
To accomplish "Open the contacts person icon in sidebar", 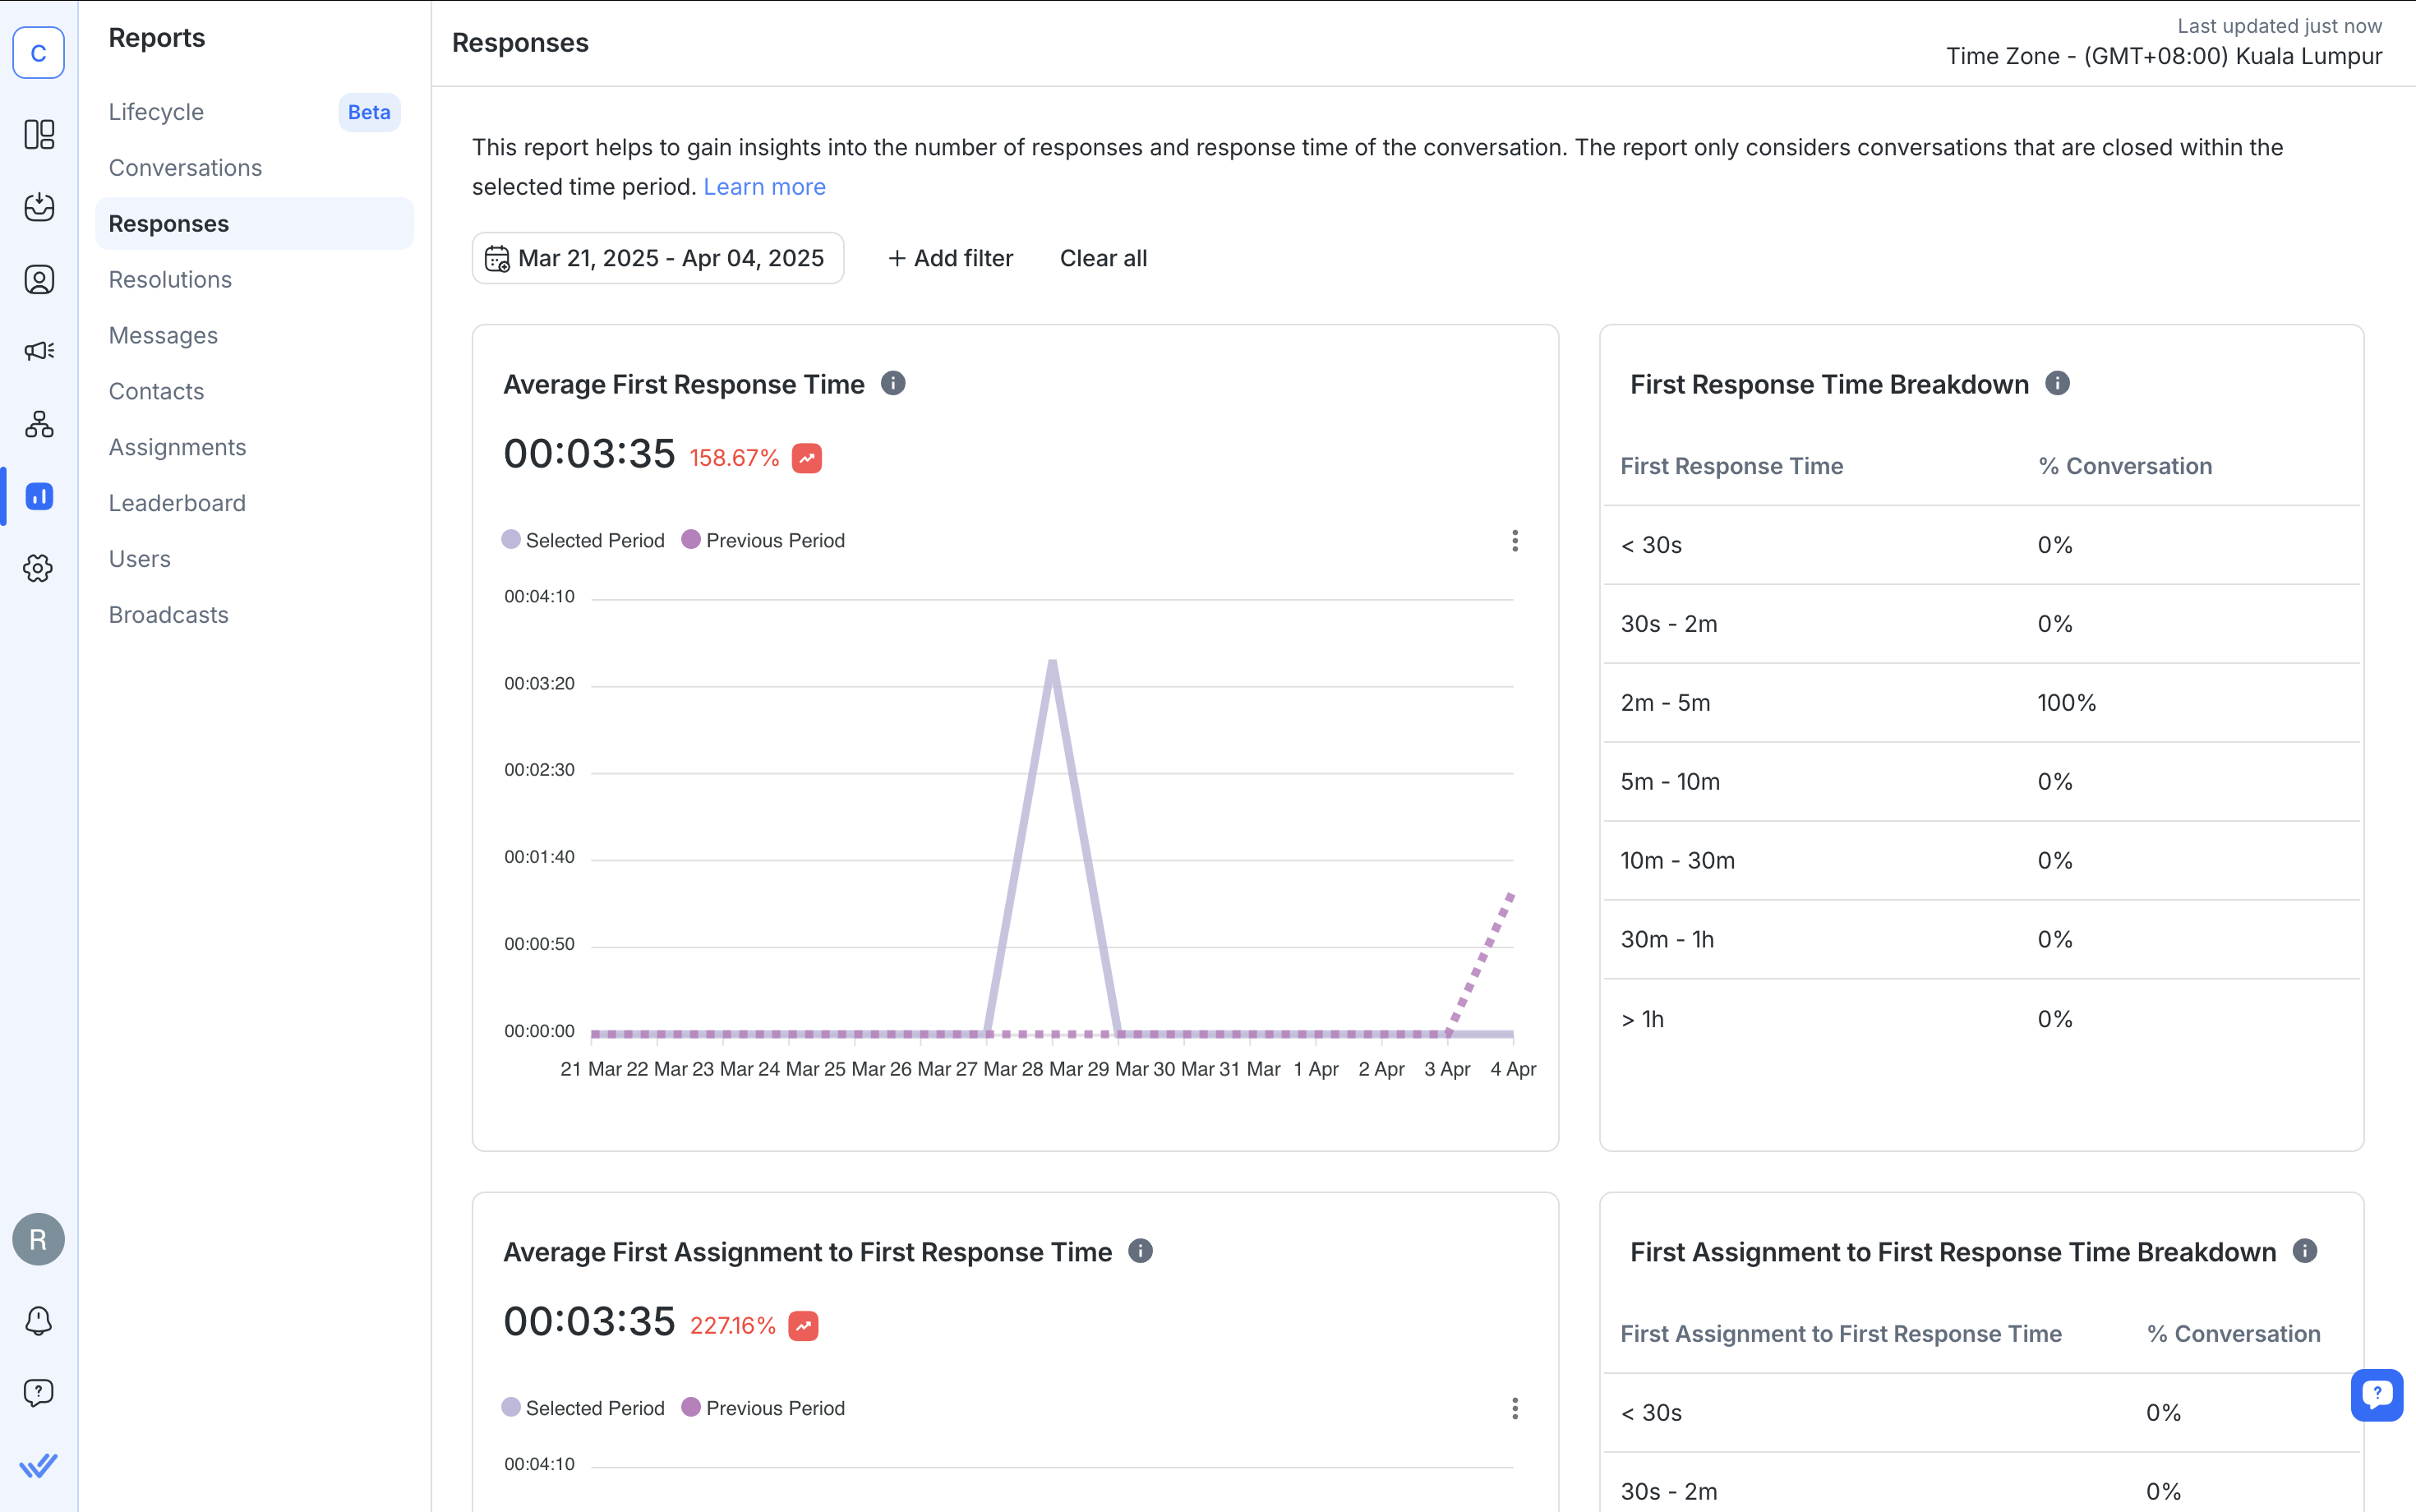I will click(38, 279).
